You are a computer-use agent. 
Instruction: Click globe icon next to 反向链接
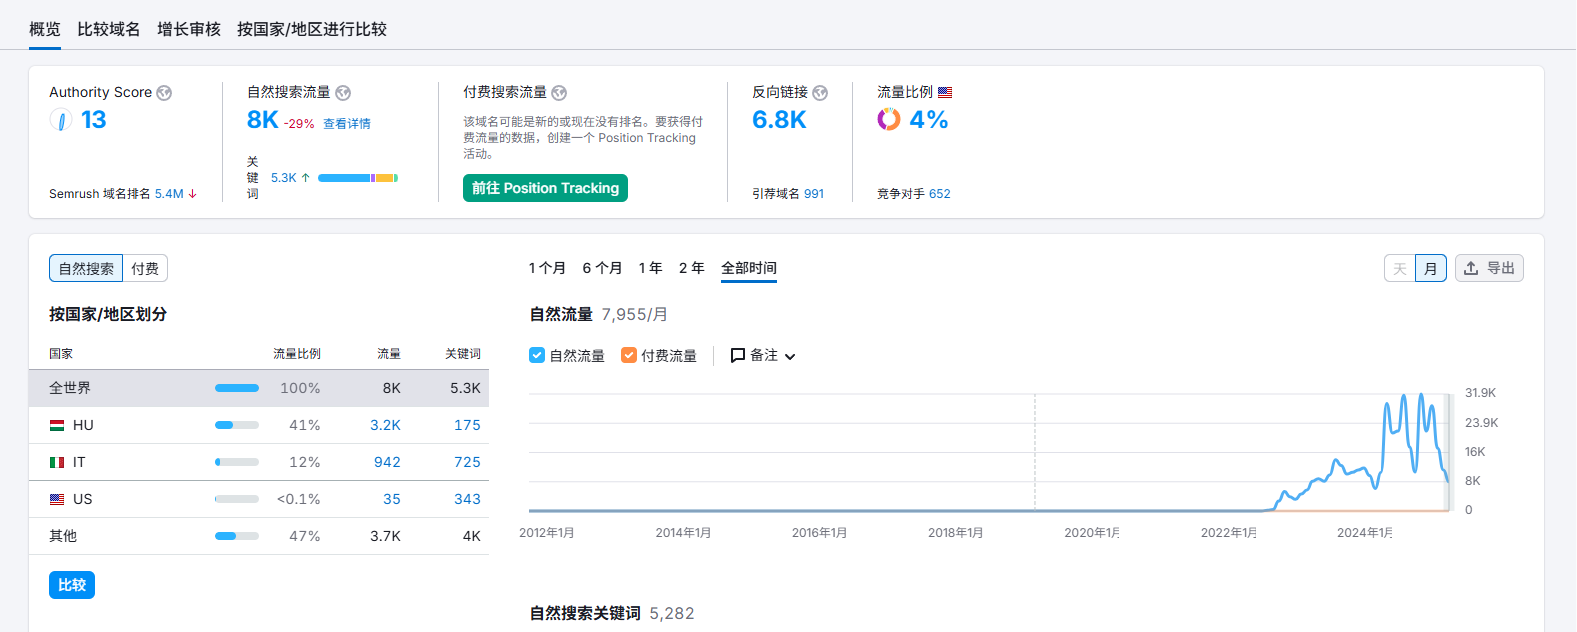(820, 93)
